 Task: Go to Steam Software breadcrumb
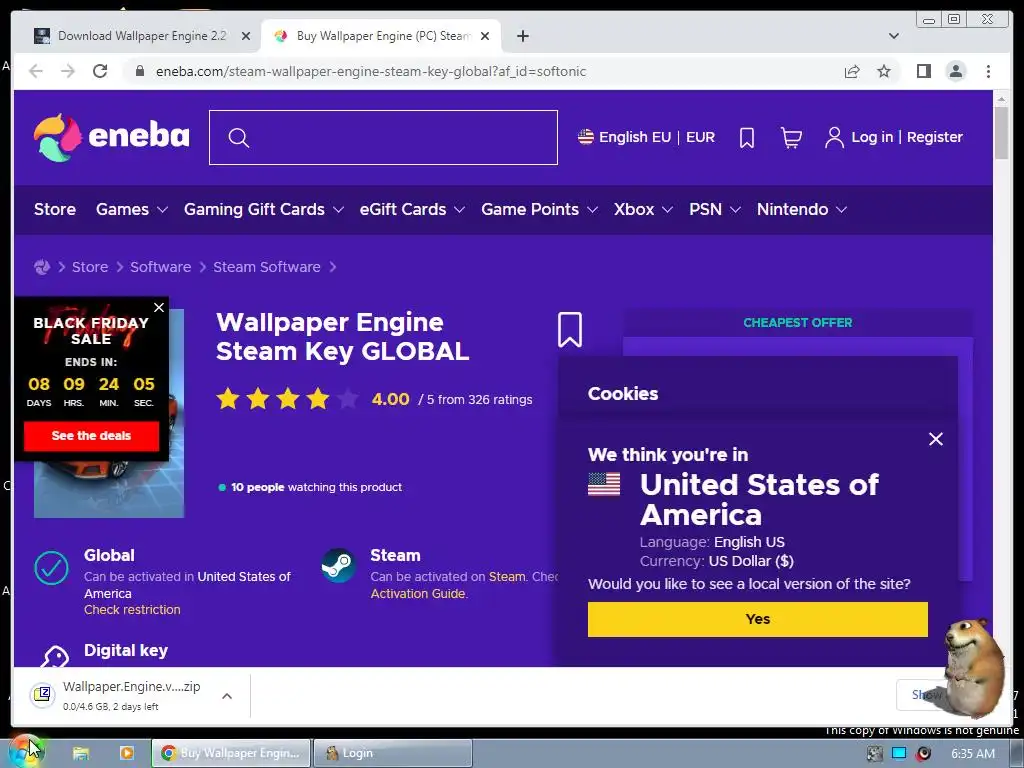coord(266,267)
